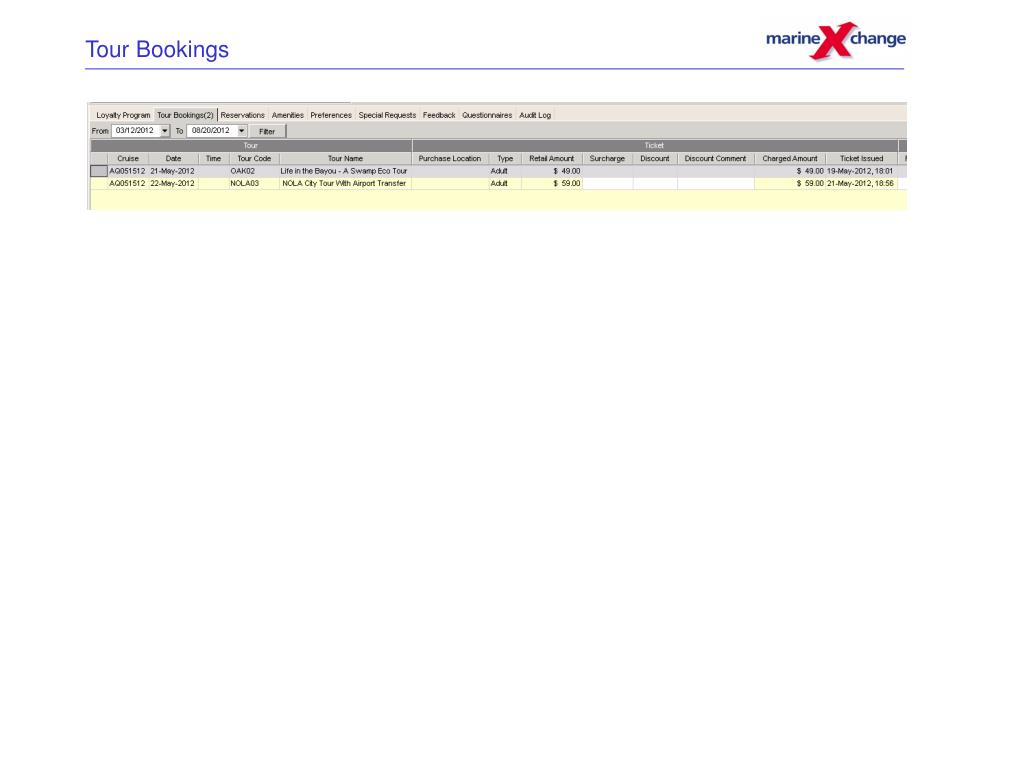Click the Purchase Location column header

pyautogui.click(x=450, y=159)
